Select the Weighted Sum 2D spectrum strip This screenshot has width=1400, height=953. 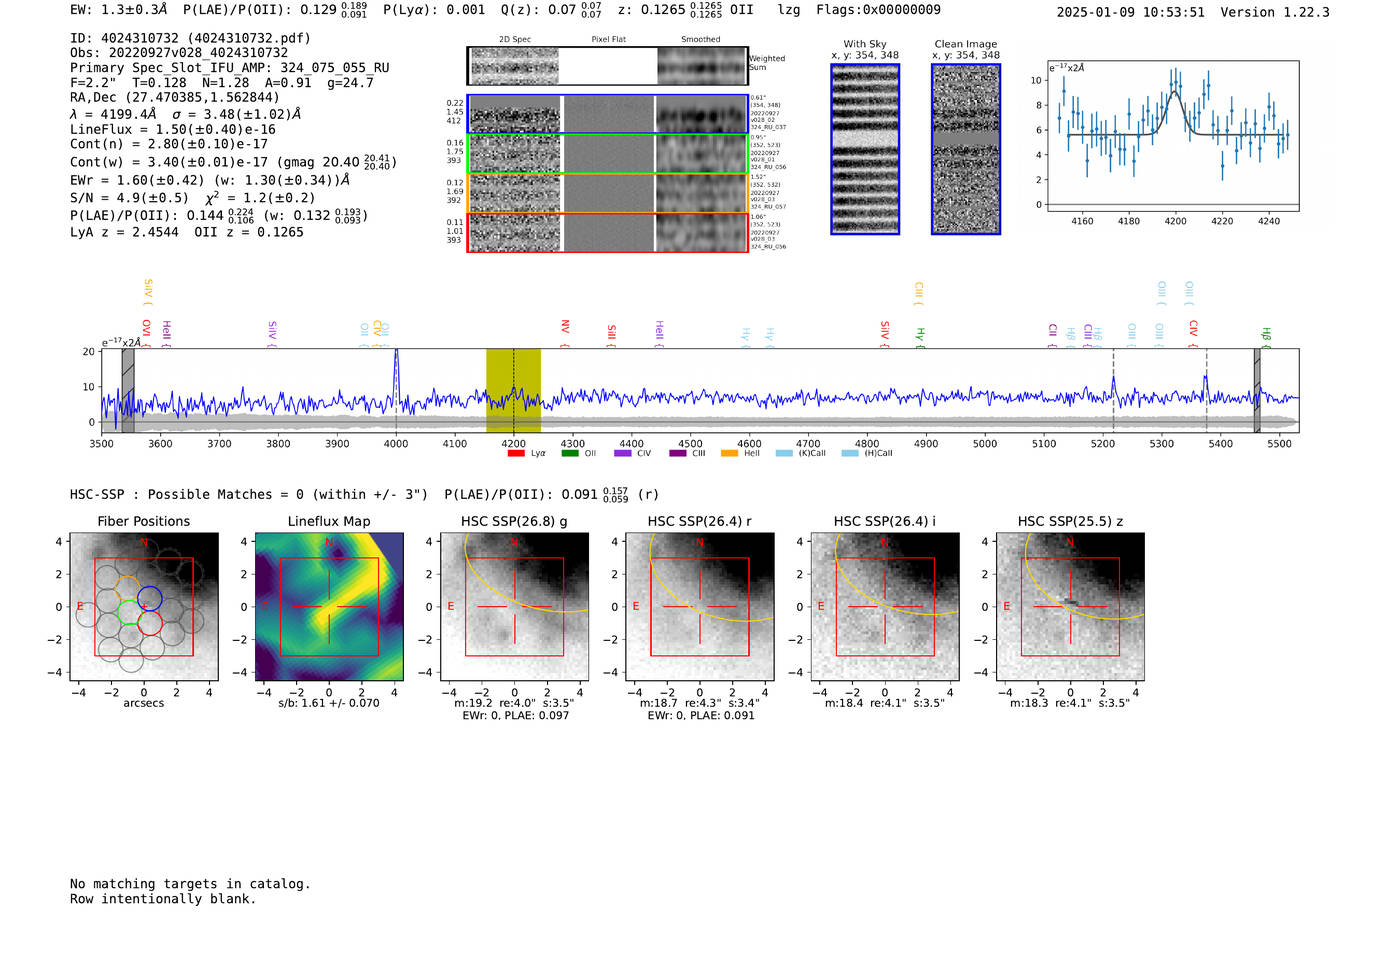[x=607, y=66]
